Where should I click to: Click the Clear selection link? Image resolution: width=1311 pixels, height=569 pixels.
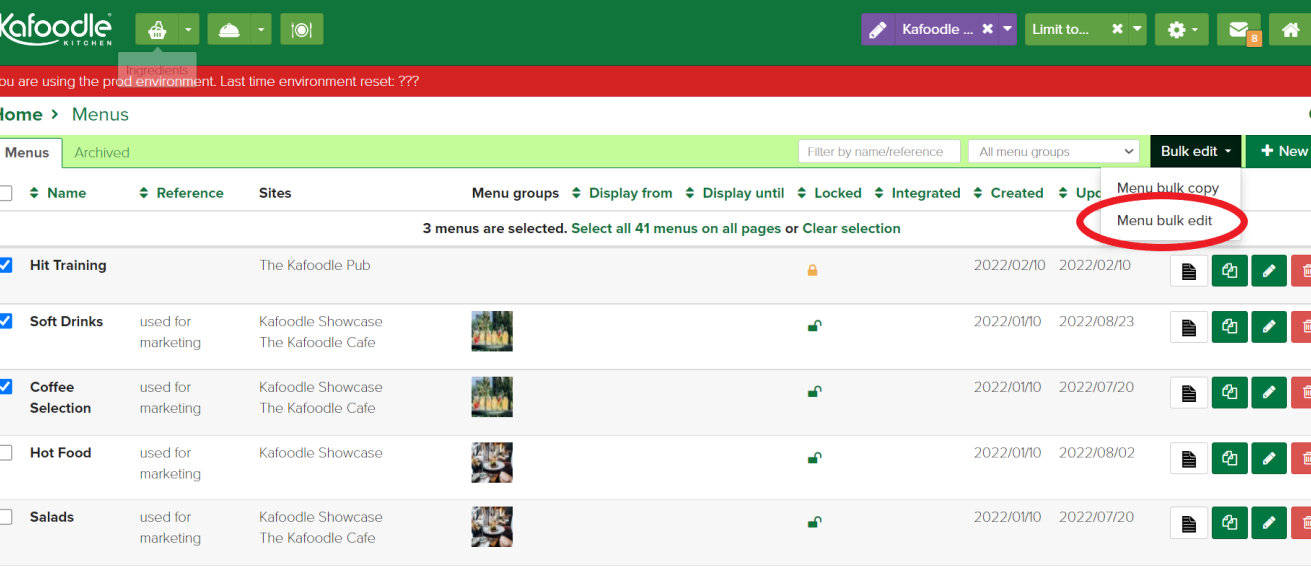click(x=851, y=228)
